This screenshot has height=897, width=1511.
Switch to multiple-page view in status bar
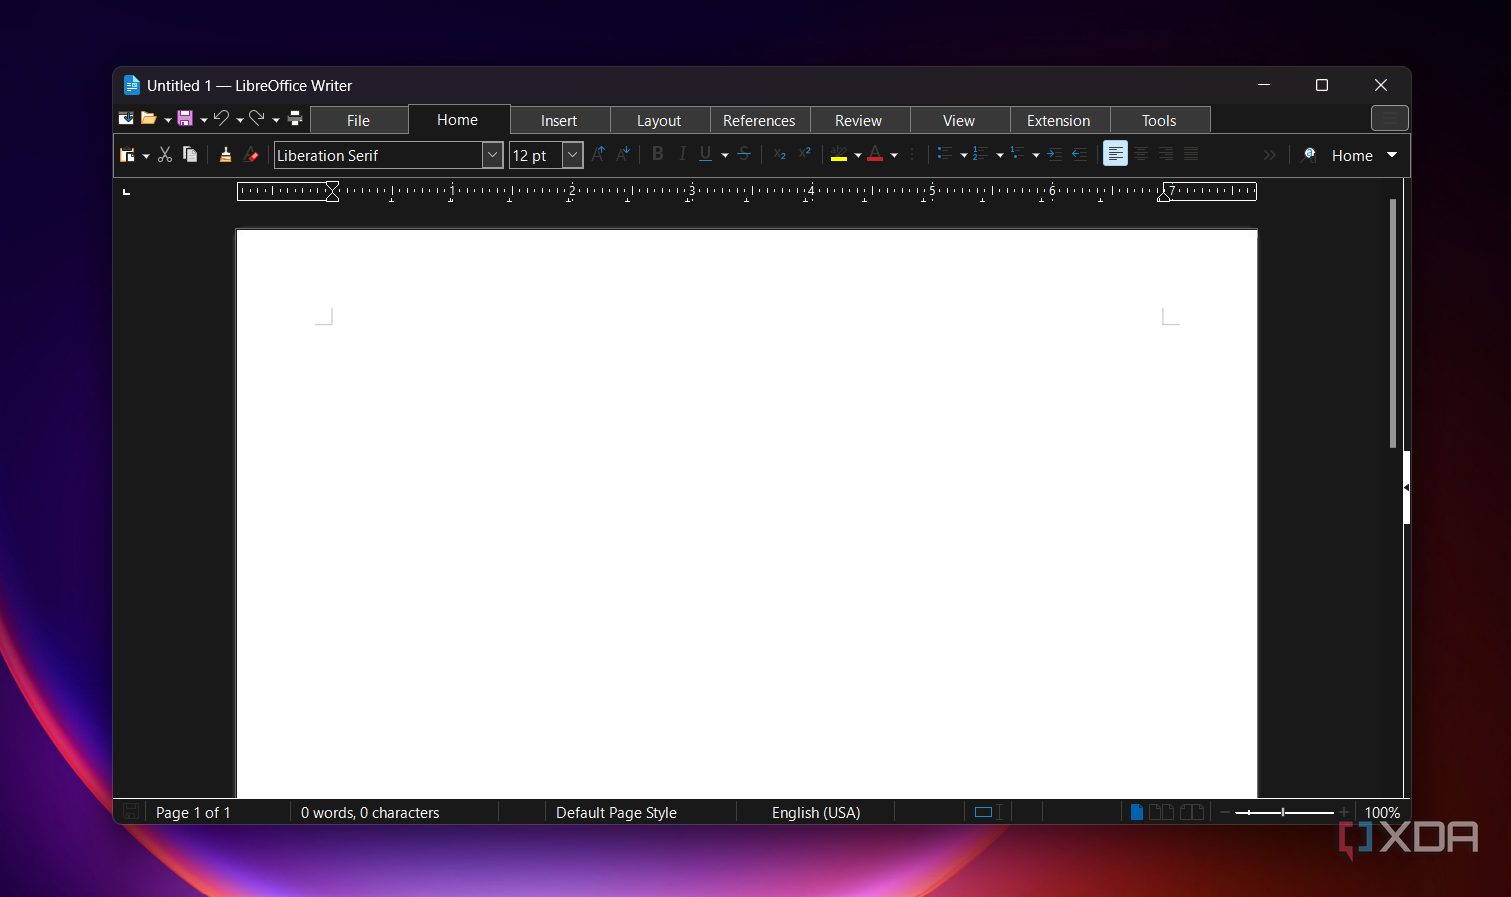point(1161,812)
